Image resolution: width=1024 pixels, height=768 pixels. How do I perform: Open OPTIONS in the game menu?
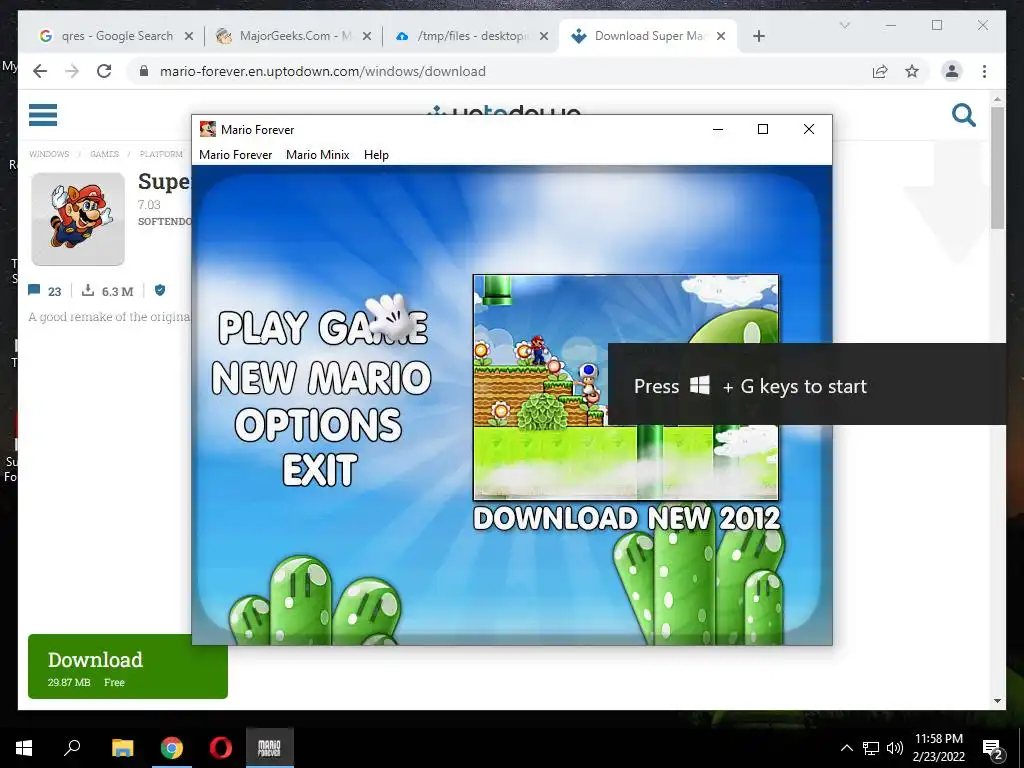(x=318, y=425)
